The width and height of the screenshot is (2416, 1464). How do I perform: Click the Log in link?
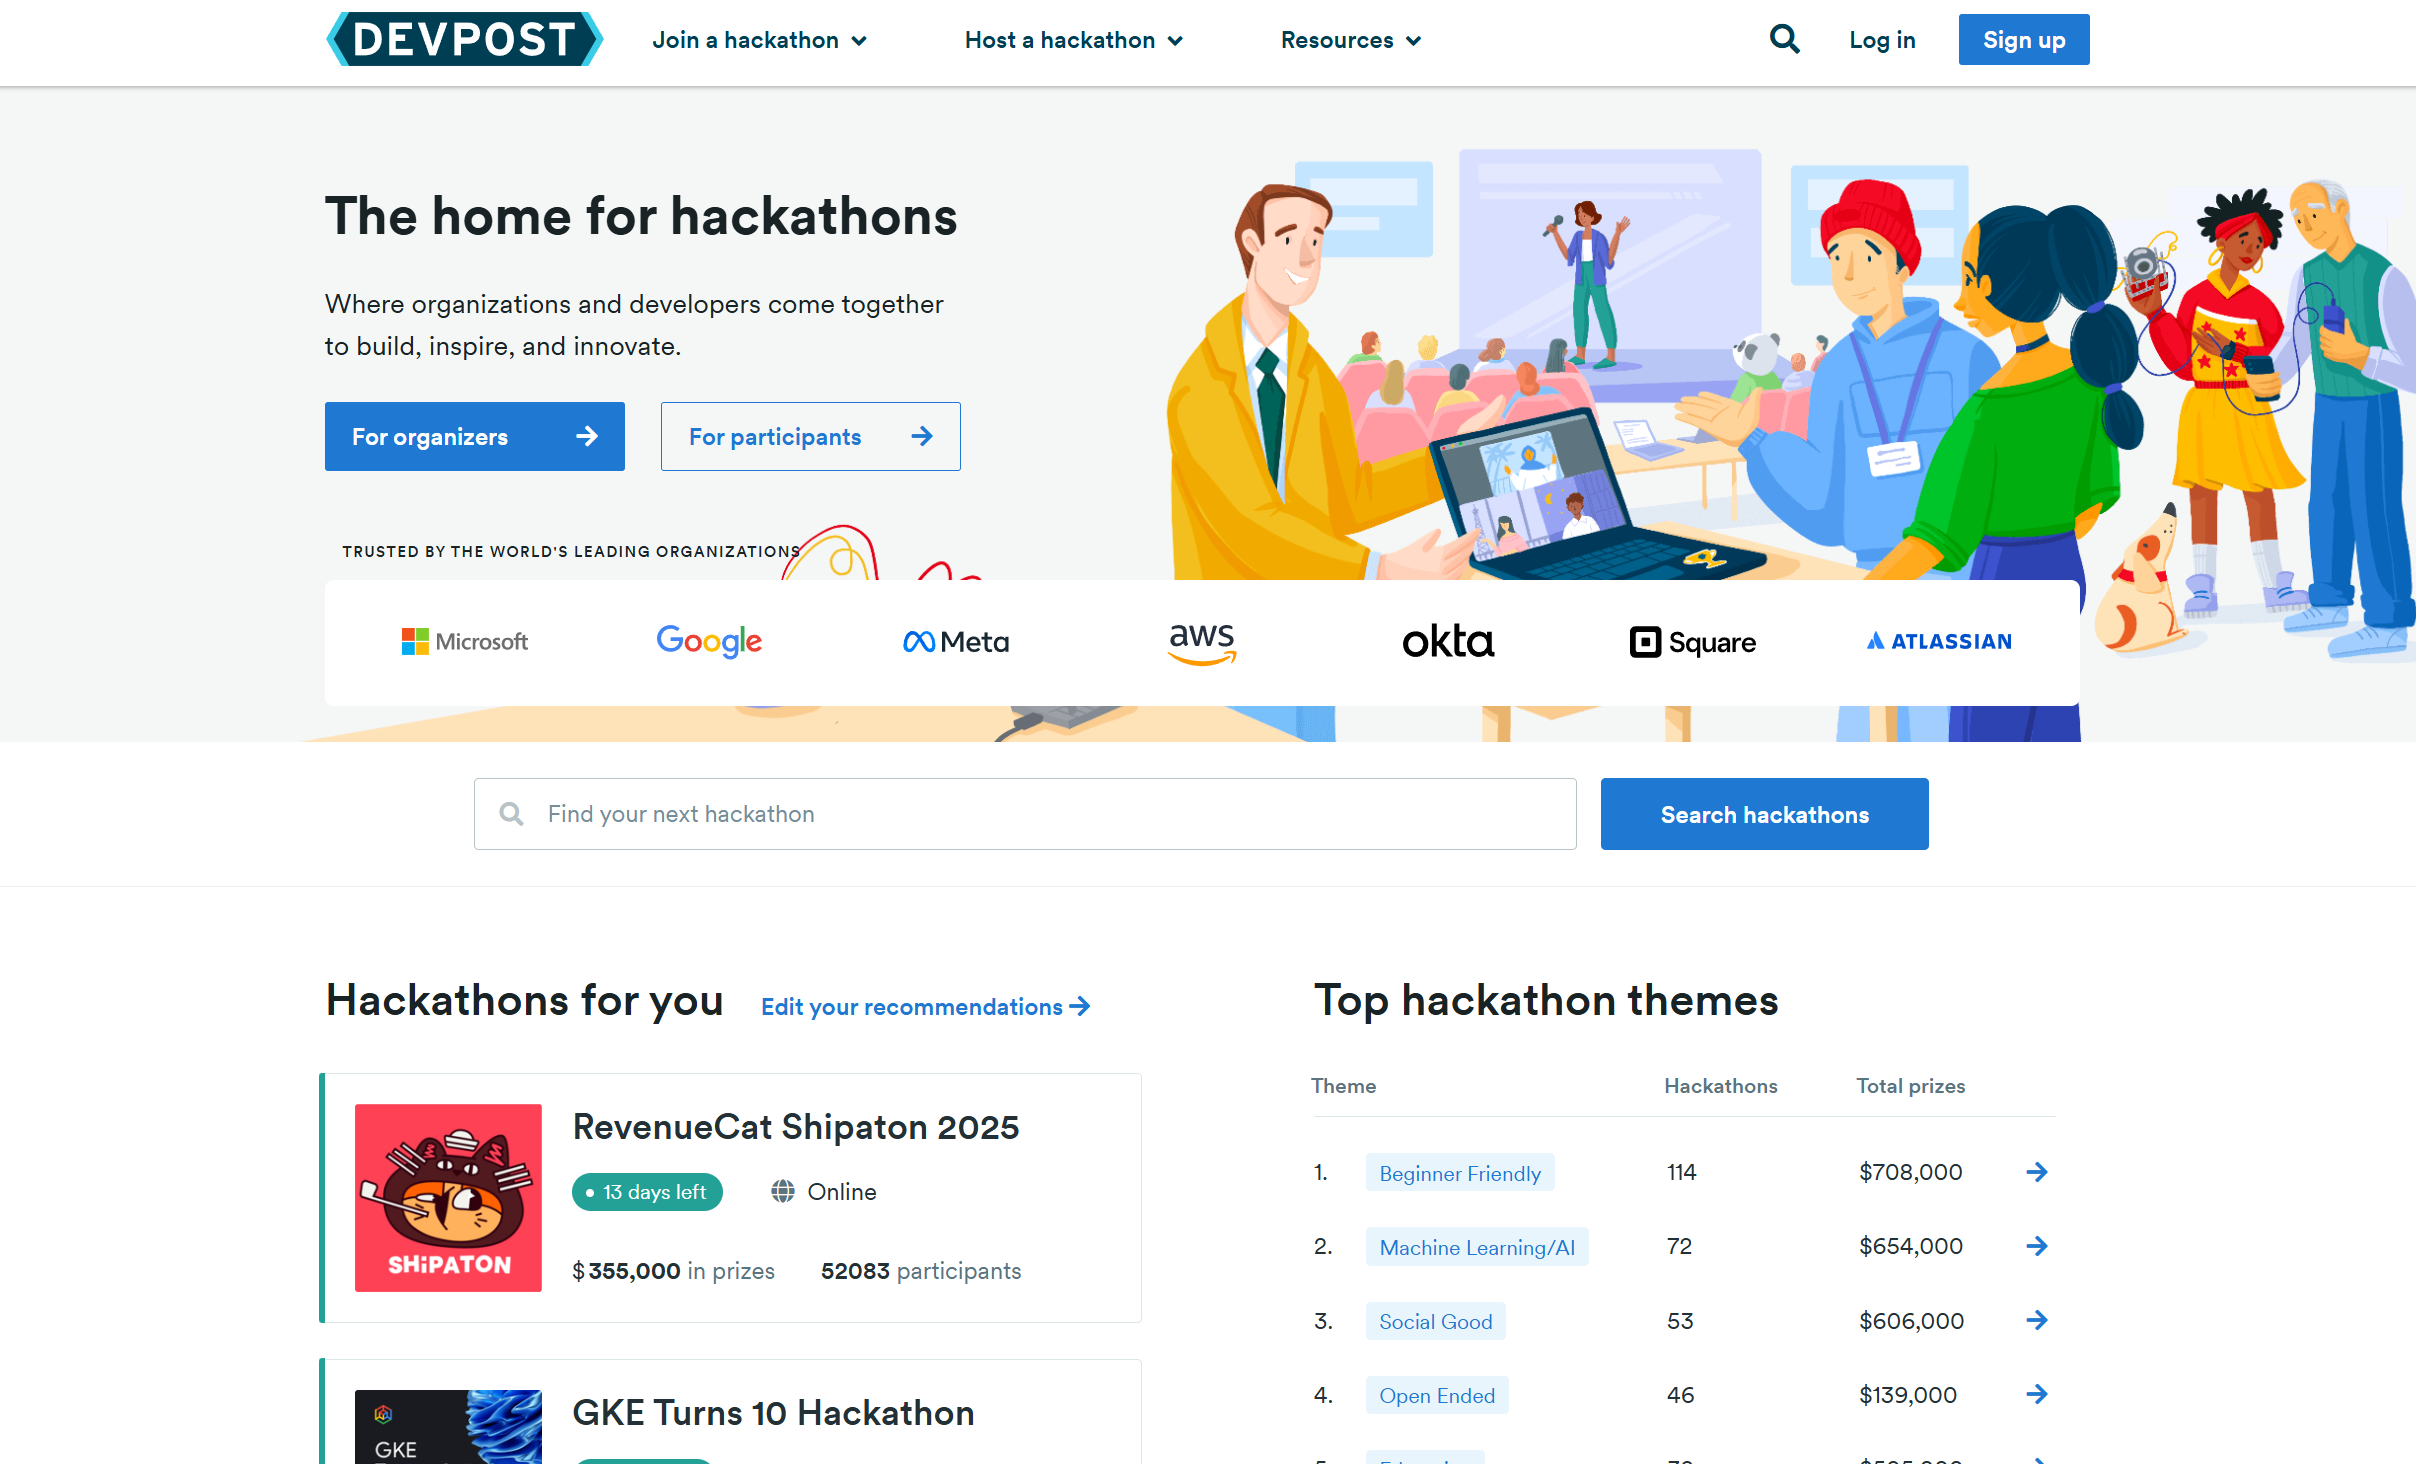(x=1882, y=40)
